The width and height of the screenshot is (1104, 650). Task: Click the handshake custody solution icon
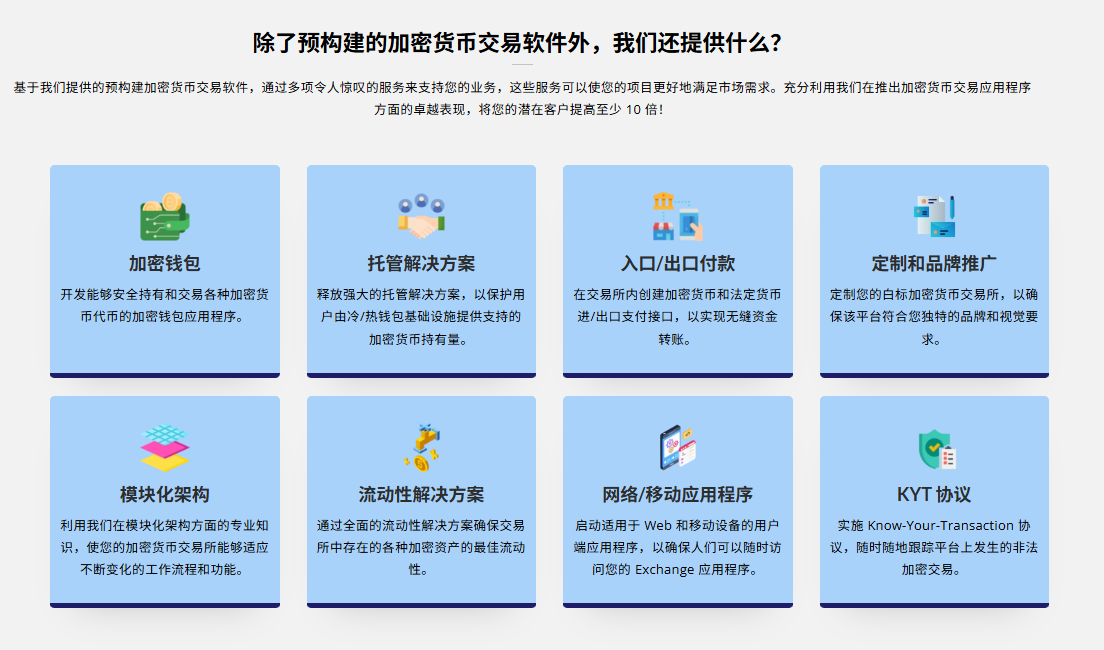pos(421,216)
